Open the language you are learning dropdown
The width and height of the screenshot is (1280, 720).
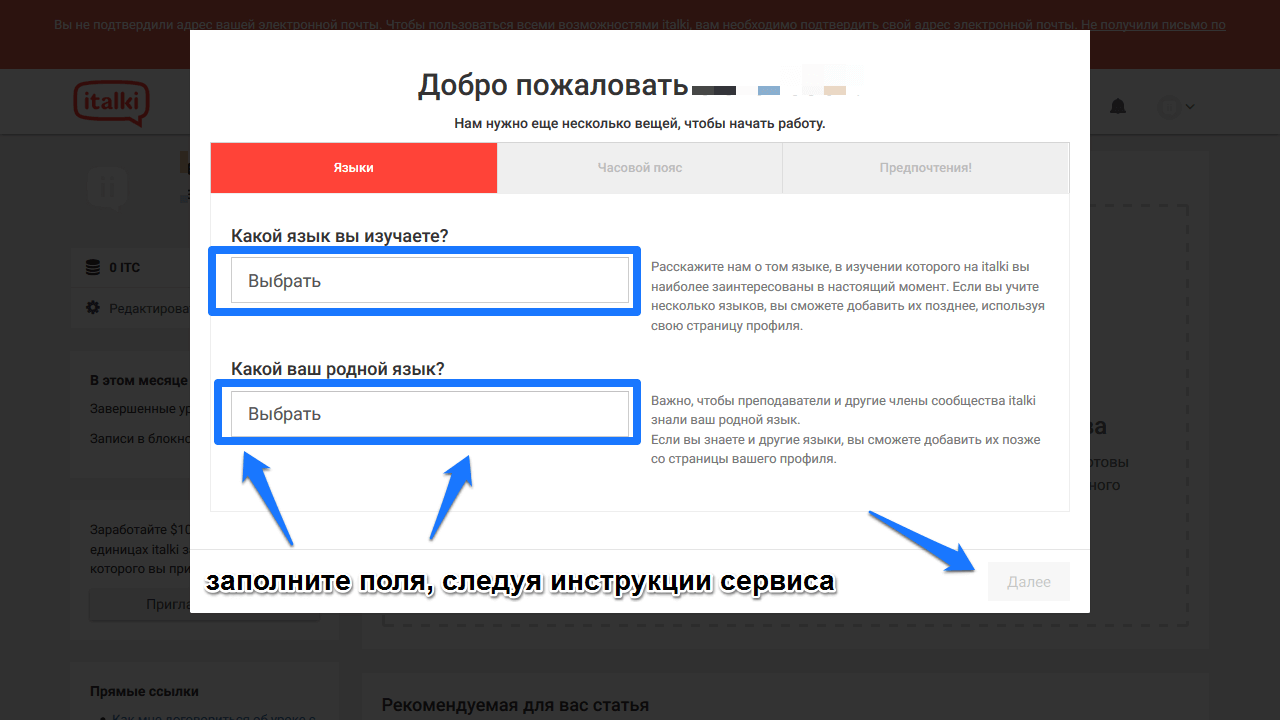click(x=430, y=280)
